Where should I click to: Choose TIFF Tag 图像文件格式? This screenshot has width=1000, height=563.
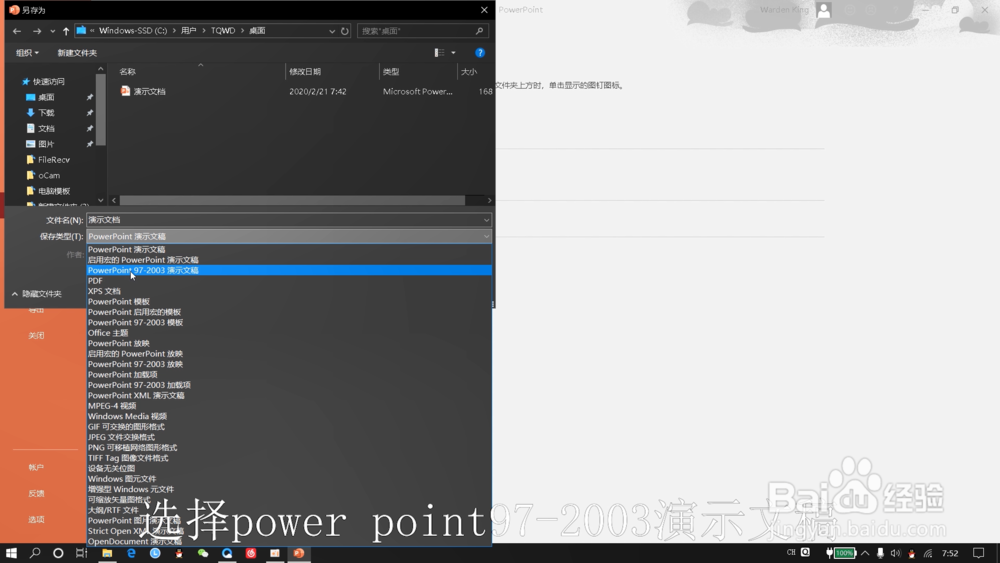coord(289,458)
